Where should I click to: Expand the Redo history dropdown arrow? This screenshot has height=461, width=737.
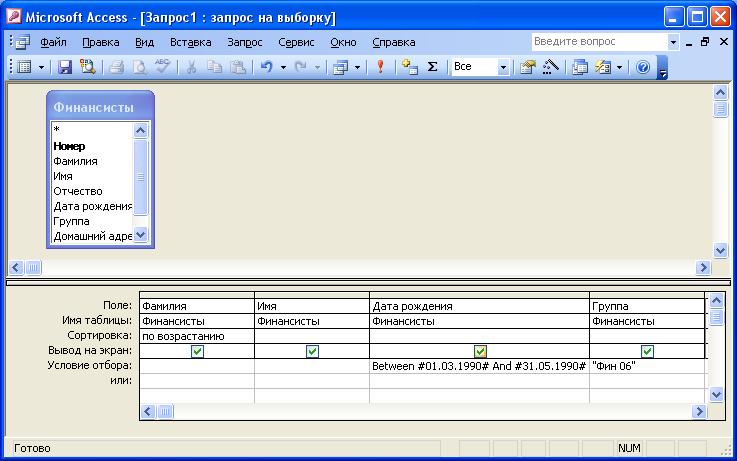(317, 67)
